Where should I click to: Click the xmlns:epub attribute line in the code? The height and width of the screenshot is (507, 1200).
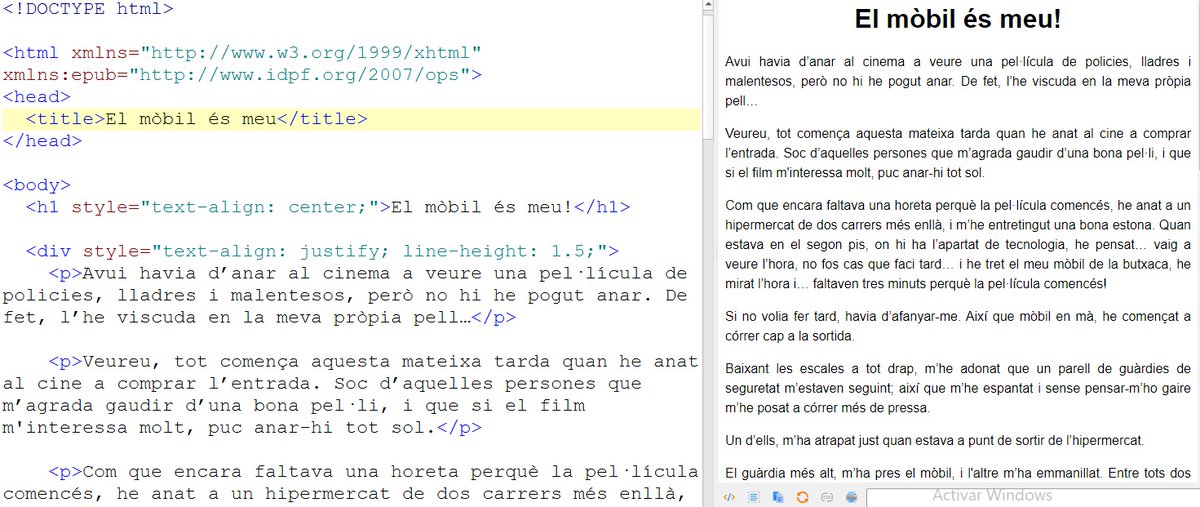243,75
